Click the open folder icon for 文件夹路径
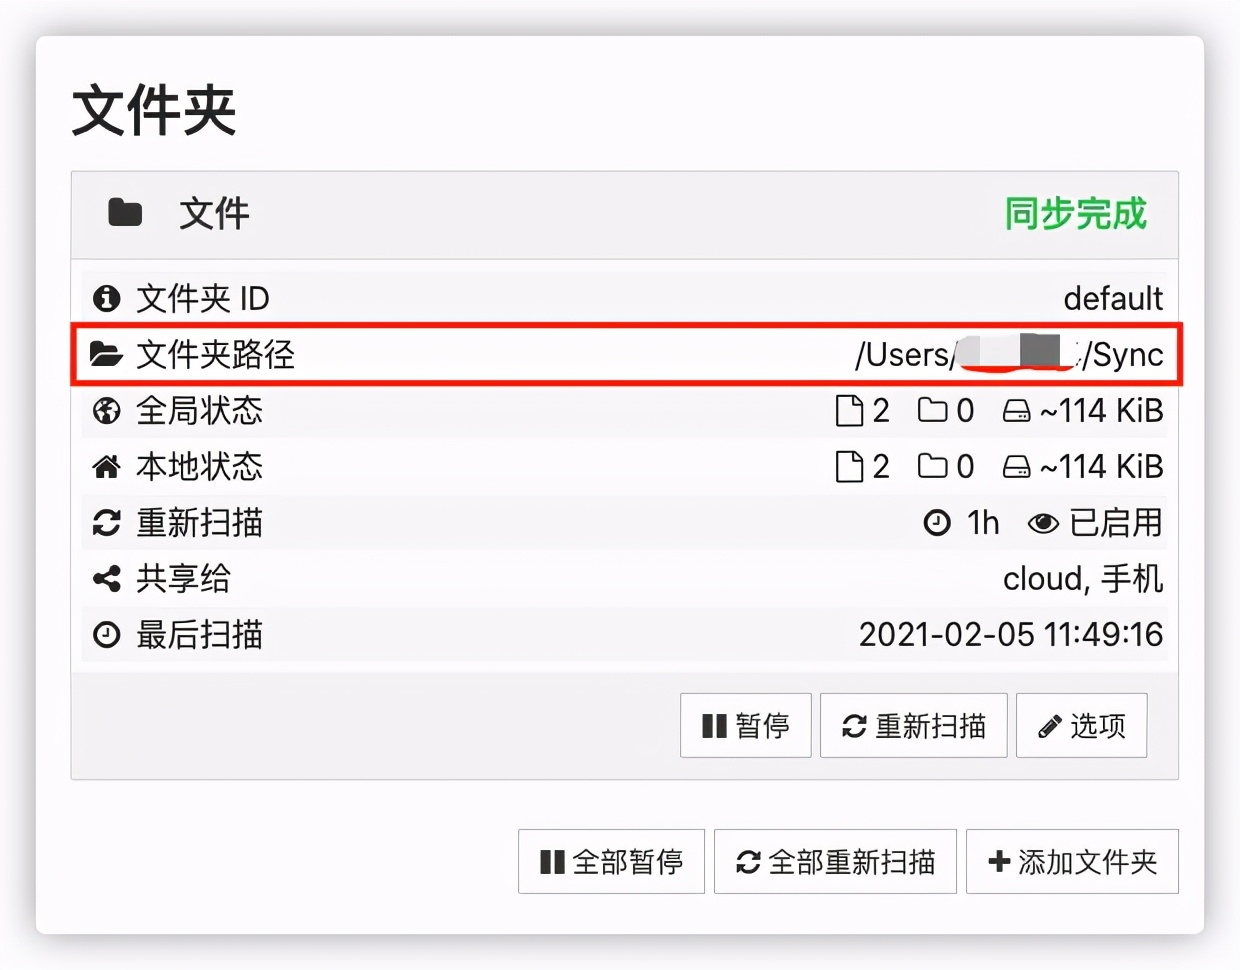Image resolution: width=1240 pixels, height=970 pixels. tap(106, 353)
